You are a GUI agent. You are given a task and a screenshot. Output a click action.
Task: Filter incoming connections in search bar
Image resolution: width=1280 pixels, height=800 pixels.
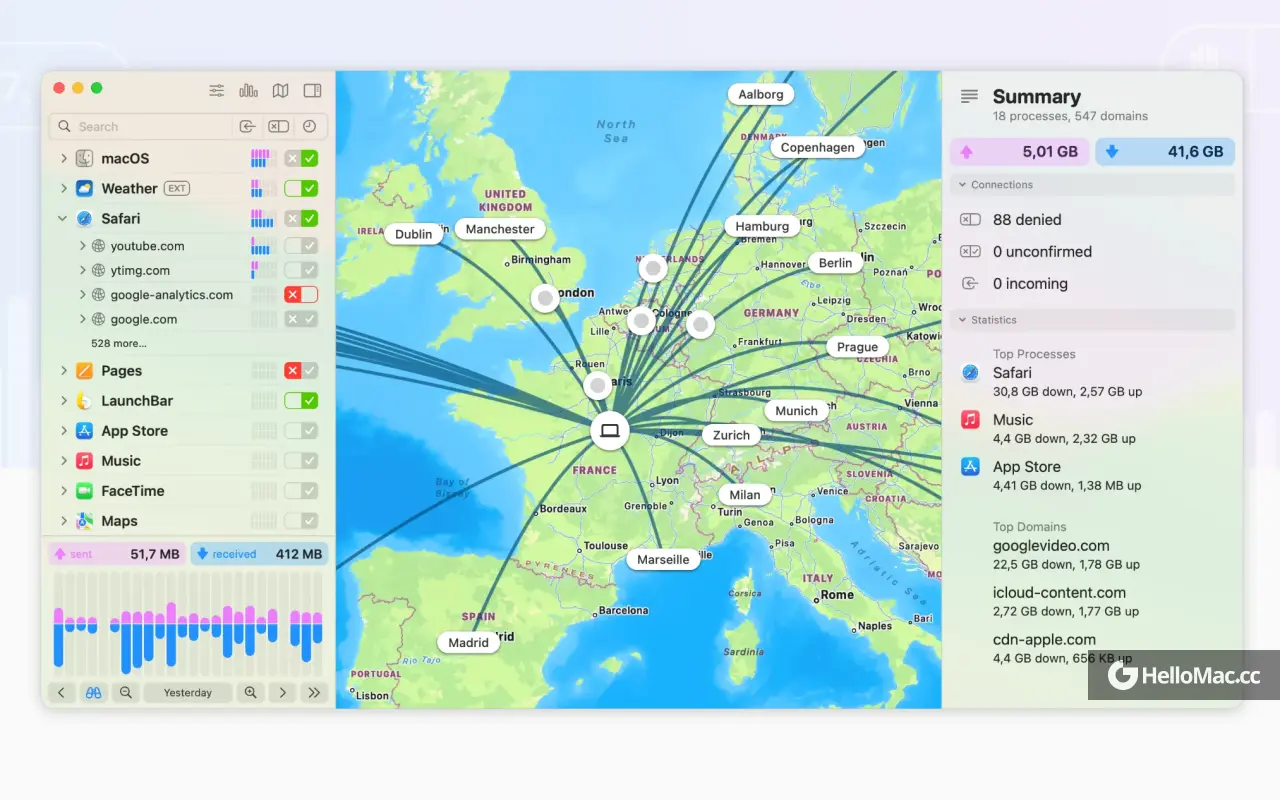pos(247,126)
